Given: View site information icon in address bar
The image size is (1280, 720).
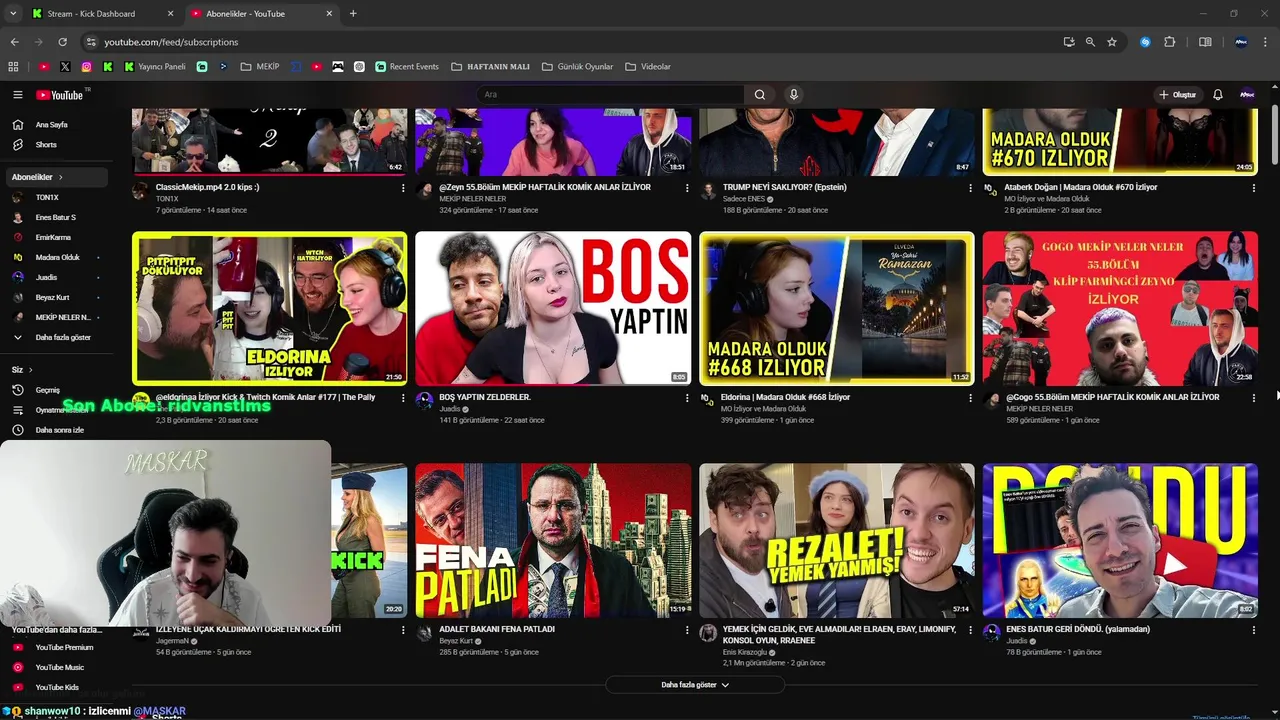Looking at the screenshot, I should coord(91,42).
